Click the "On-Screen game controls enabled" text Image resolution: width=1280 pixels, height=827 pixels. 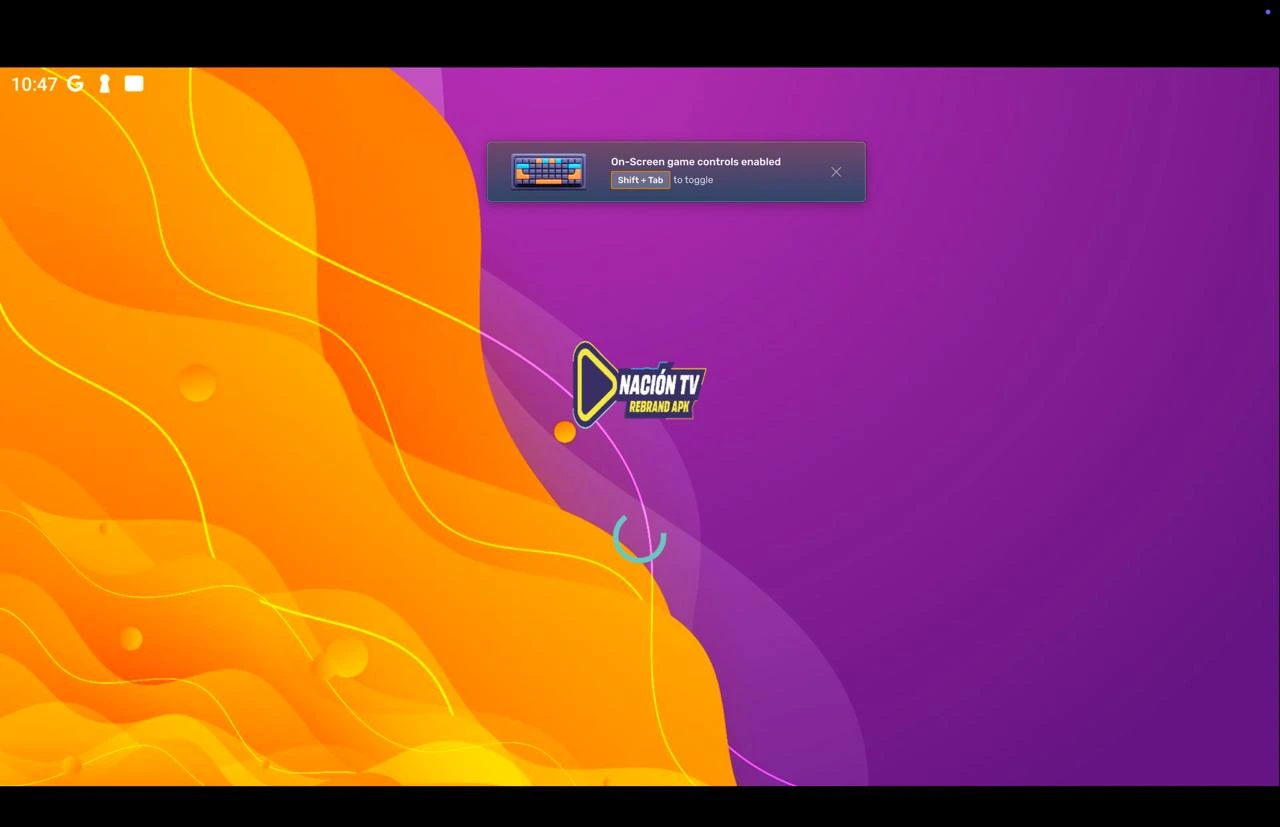click(x=696, y=161)
